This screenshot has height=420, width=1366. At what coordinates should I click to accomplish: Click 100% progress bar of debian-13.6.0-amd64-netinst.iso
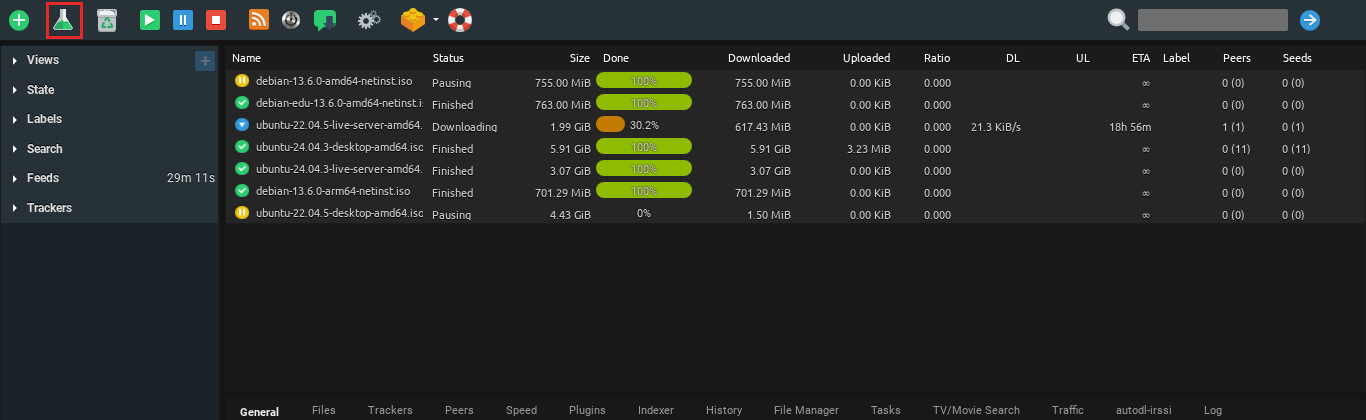pyautogui.click(x=644, y=82)
